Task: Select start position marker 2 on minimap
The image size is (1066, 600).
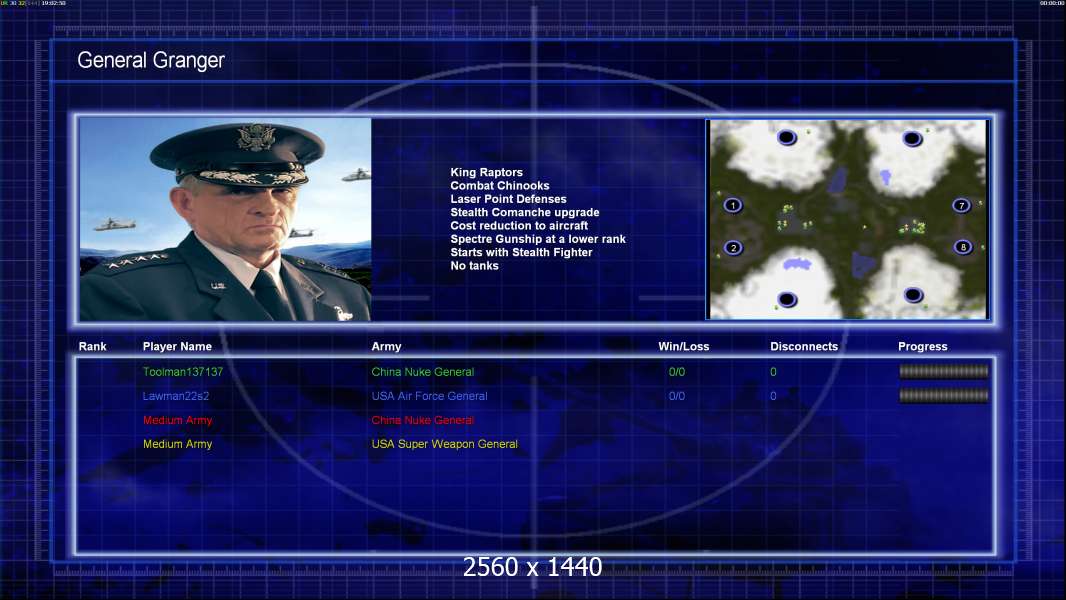Action: click(x=733, y=248)
